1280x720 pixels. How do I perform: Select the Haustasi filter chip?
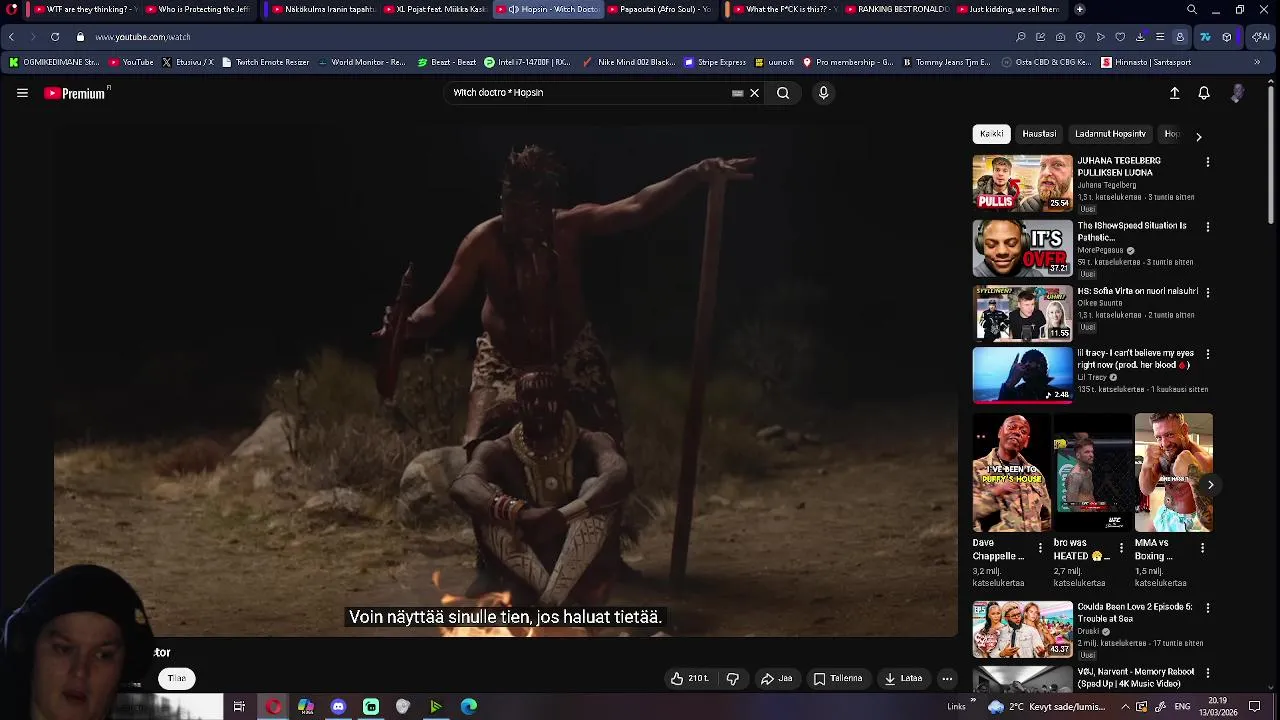pyautogui.click(x=1039, y=134)
